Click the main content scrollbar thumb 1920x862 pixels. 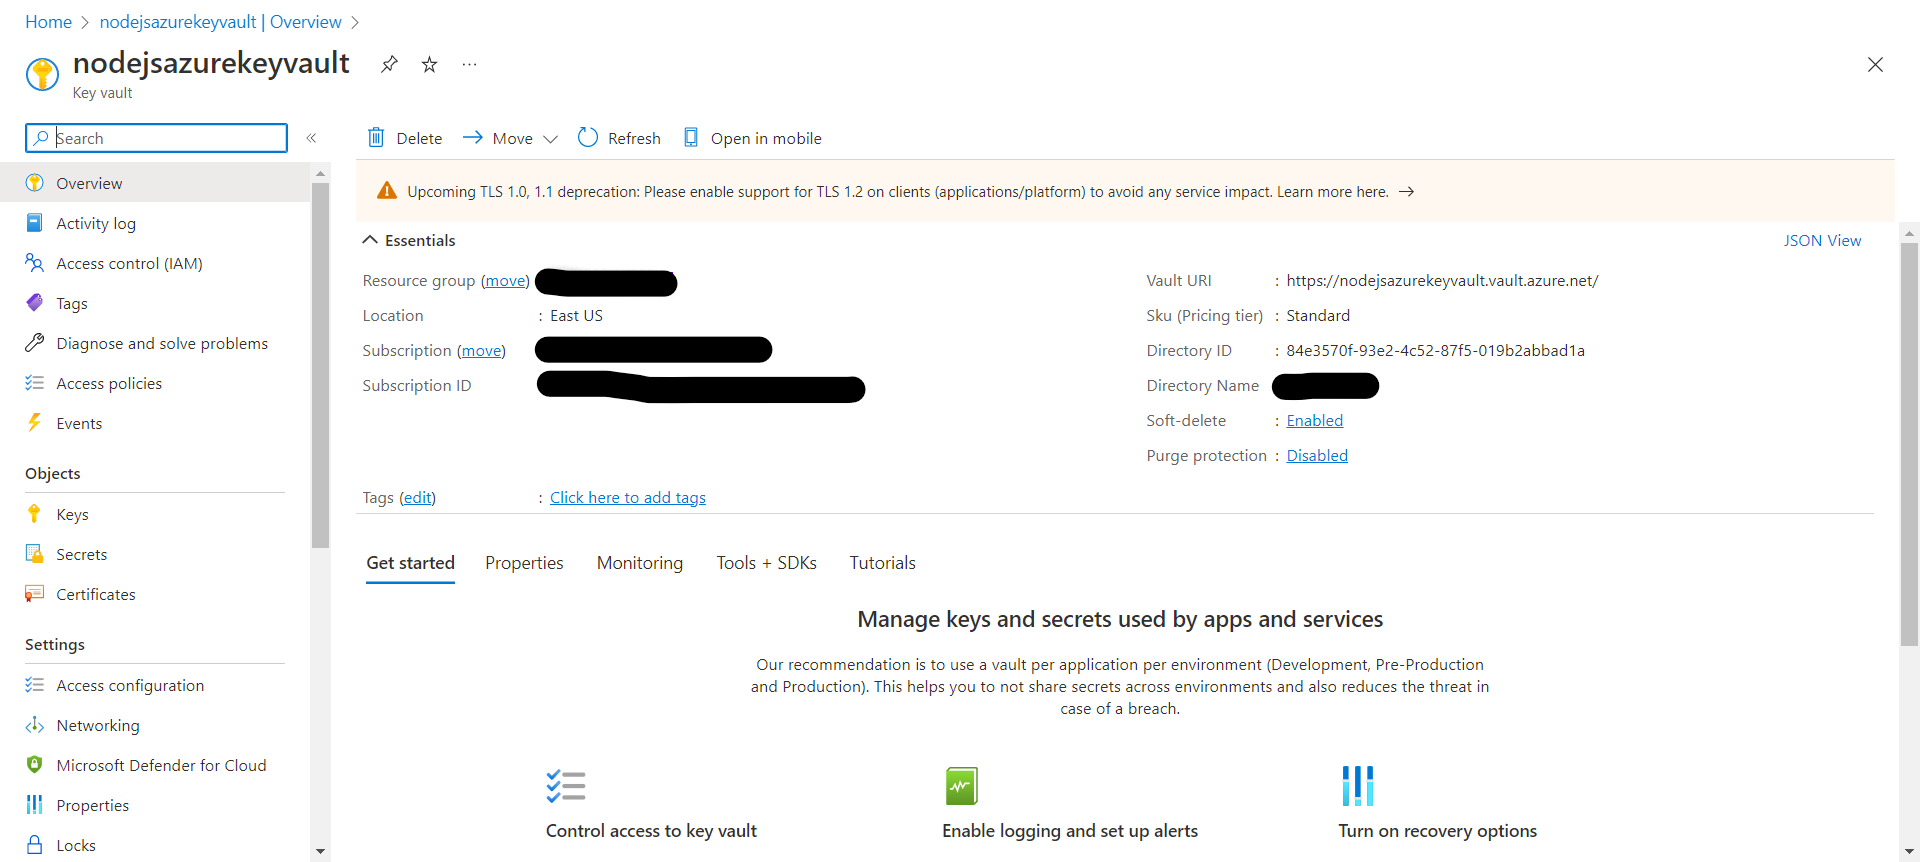(x=1909, y=445)
